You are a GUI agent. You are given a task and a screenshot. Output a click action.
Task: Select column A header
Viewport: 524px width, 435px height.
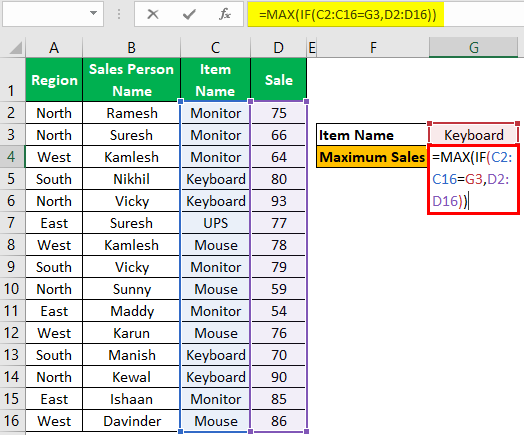(x=54, y=48)
